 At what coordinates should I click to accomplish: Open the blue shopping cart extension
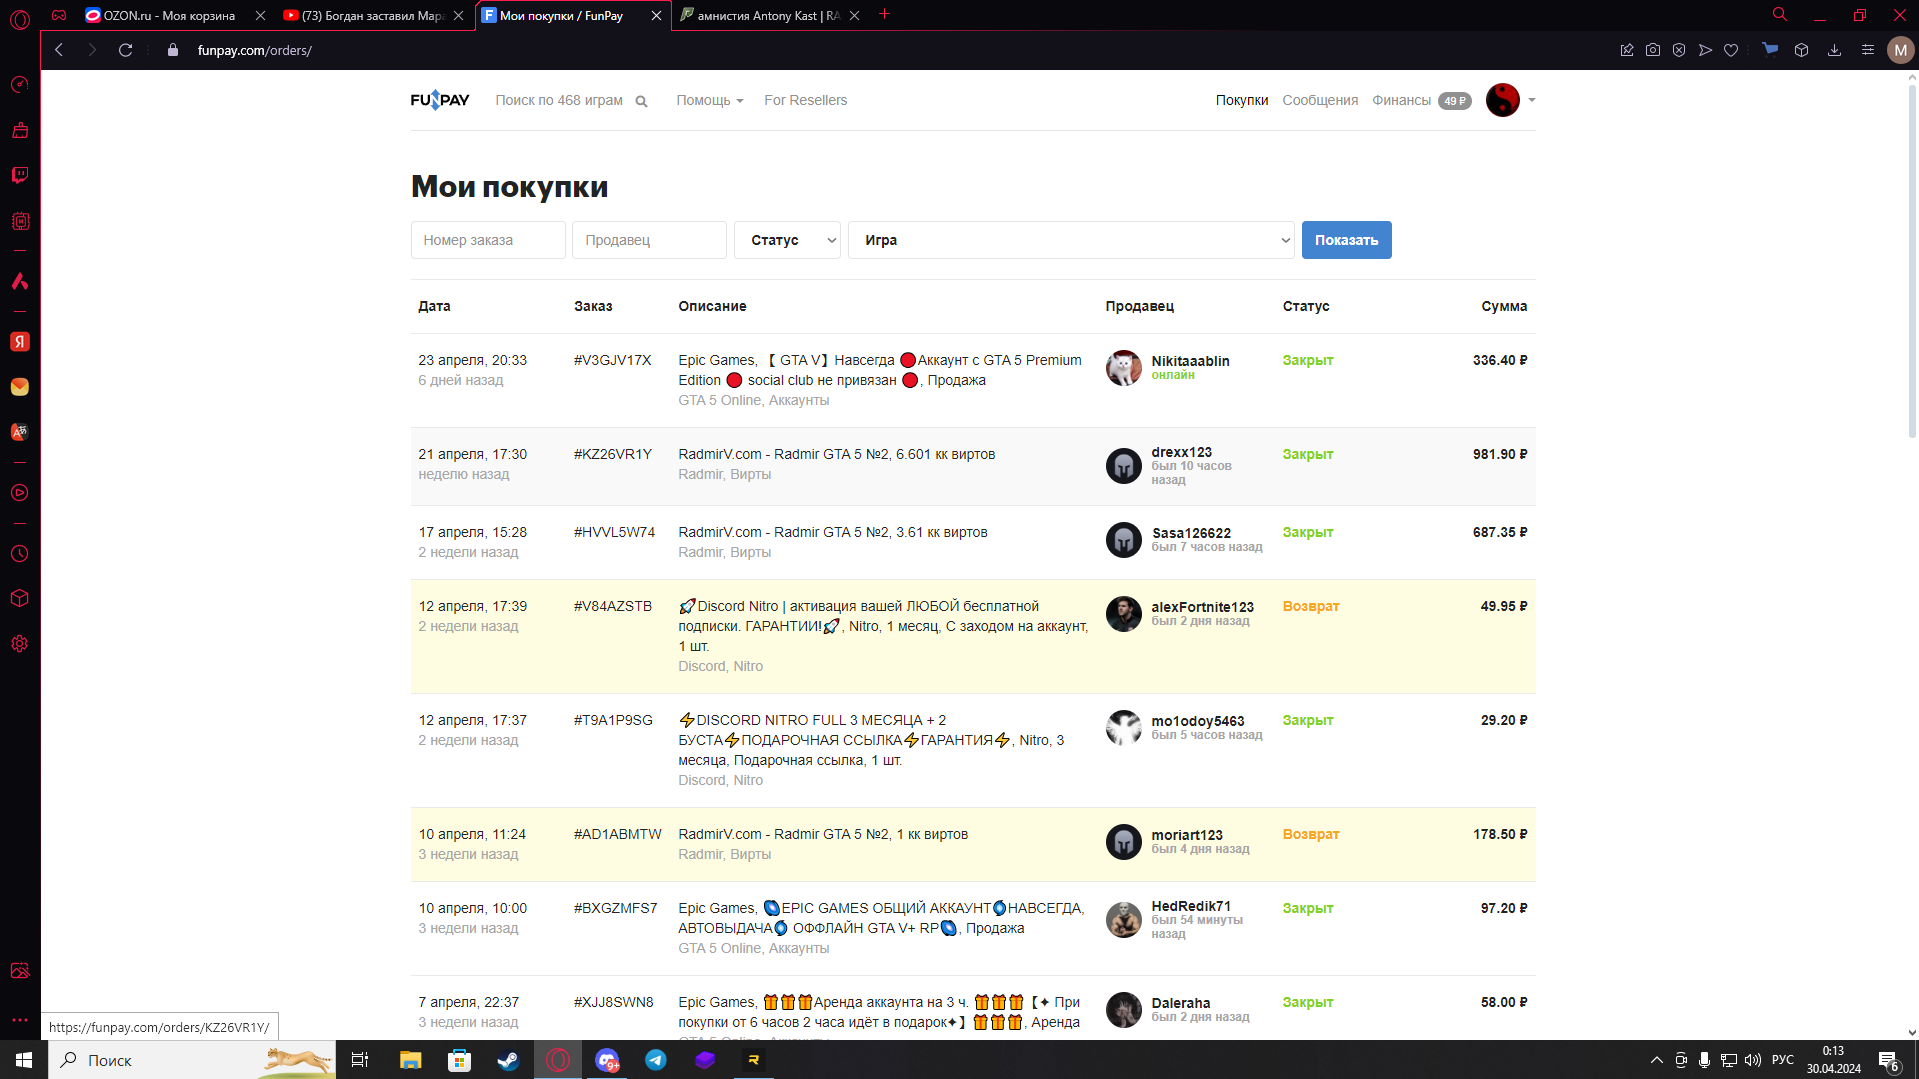1770,49
